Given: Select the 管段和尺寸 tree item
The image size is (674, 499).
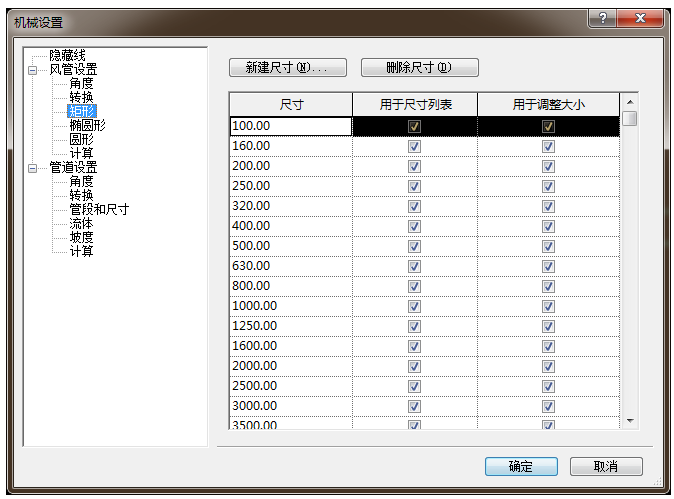Looking at the screenshot, I should [x=99, y=209].
